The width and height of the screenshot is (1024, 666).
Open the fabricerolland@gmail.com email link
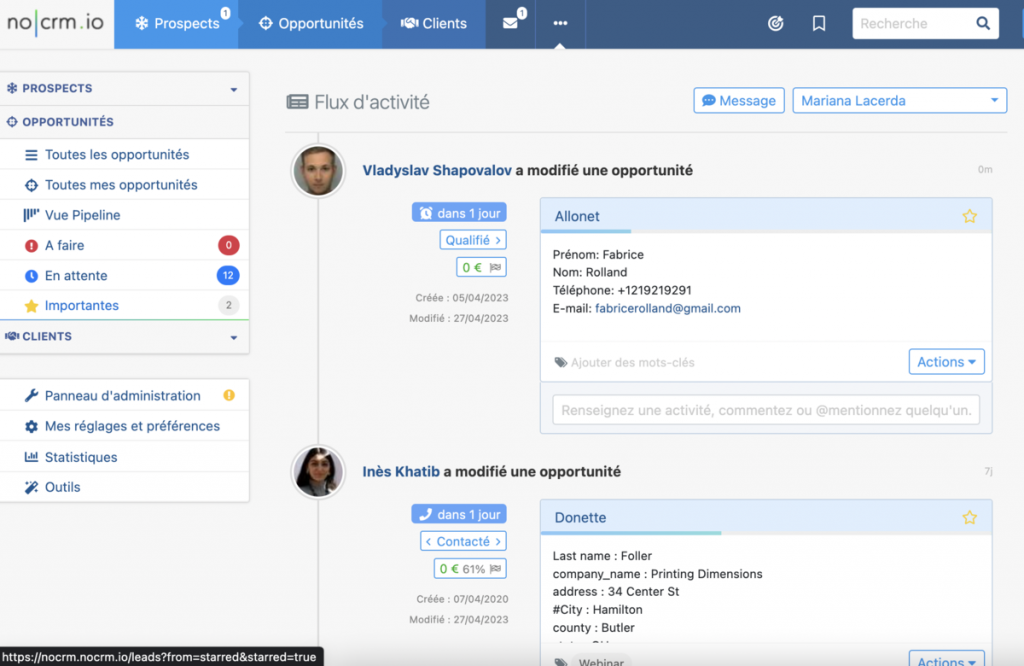[x=667, y=308]
